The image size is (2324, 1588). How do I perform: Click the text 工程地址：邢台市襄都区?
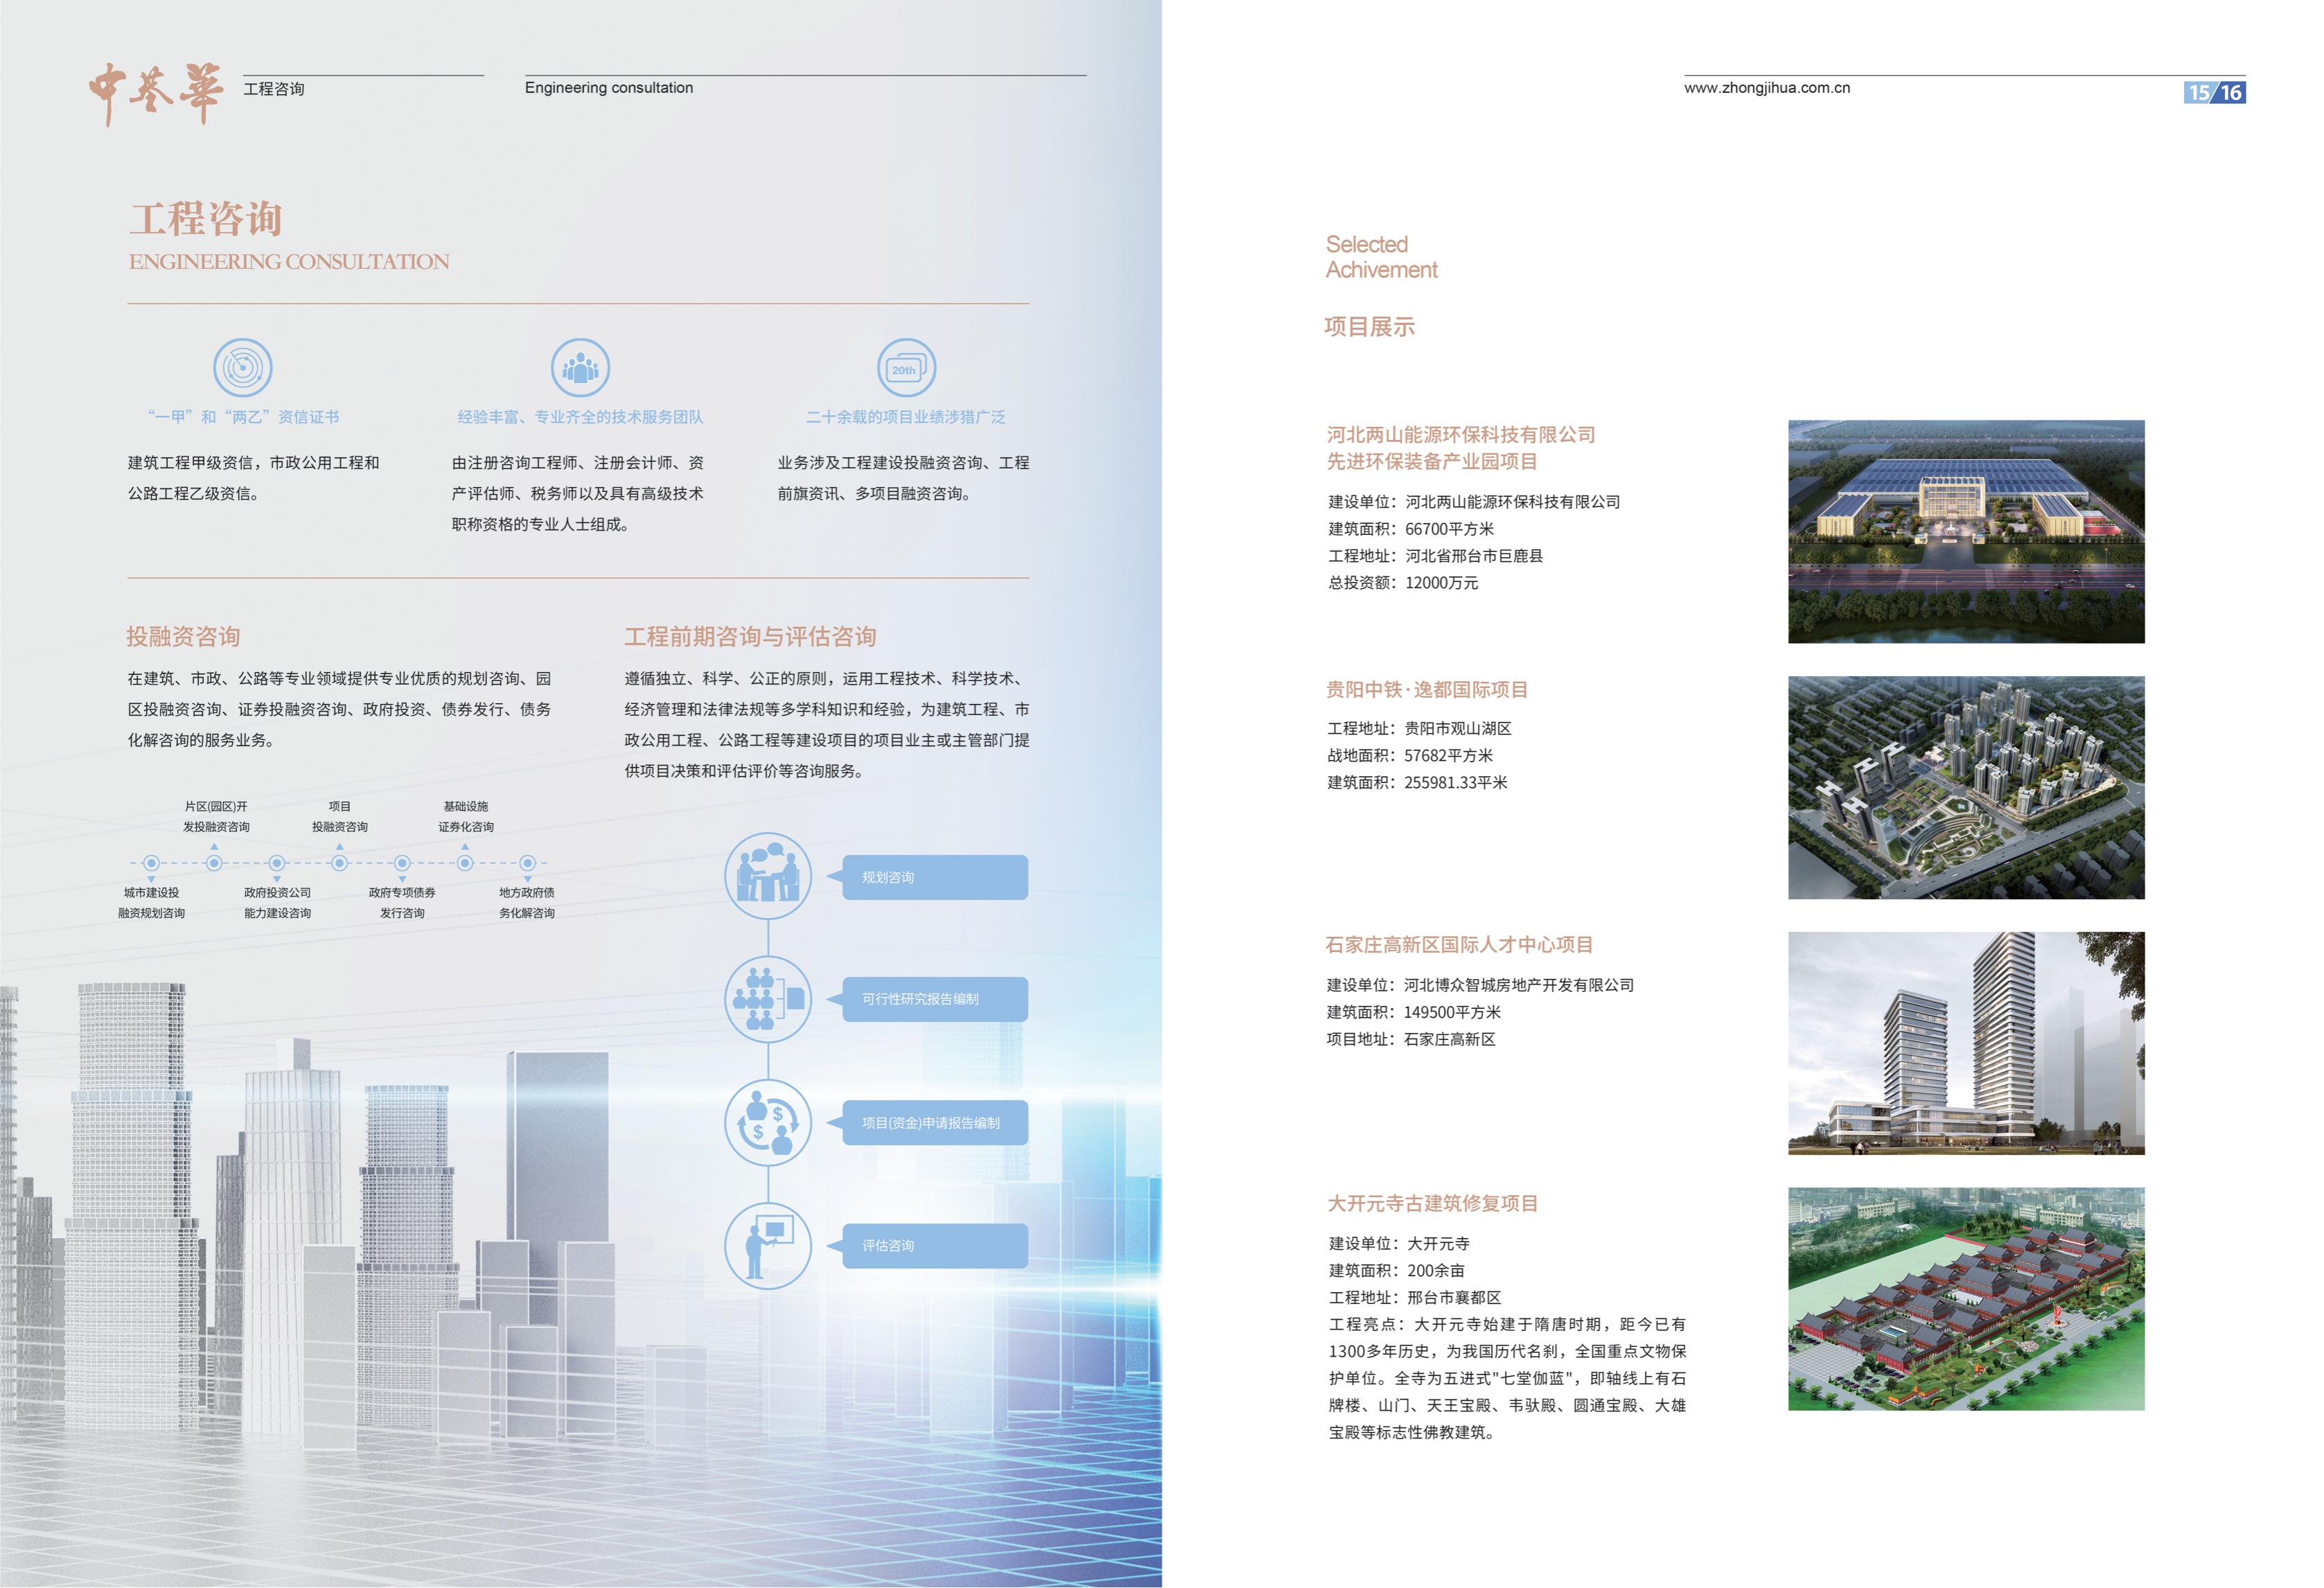click(x=1415, y=1298)
